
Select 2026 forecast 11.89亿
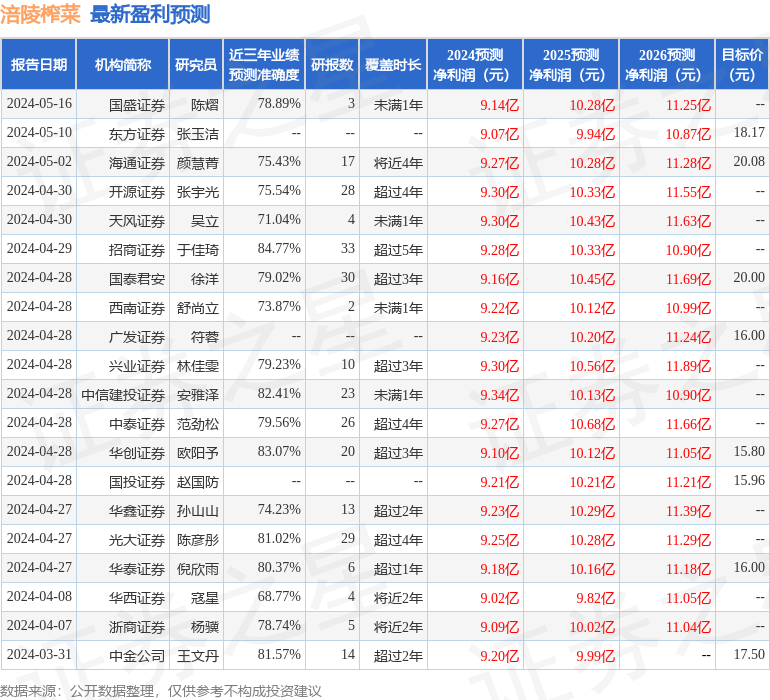pyautogui.click(x=688, y=366)
